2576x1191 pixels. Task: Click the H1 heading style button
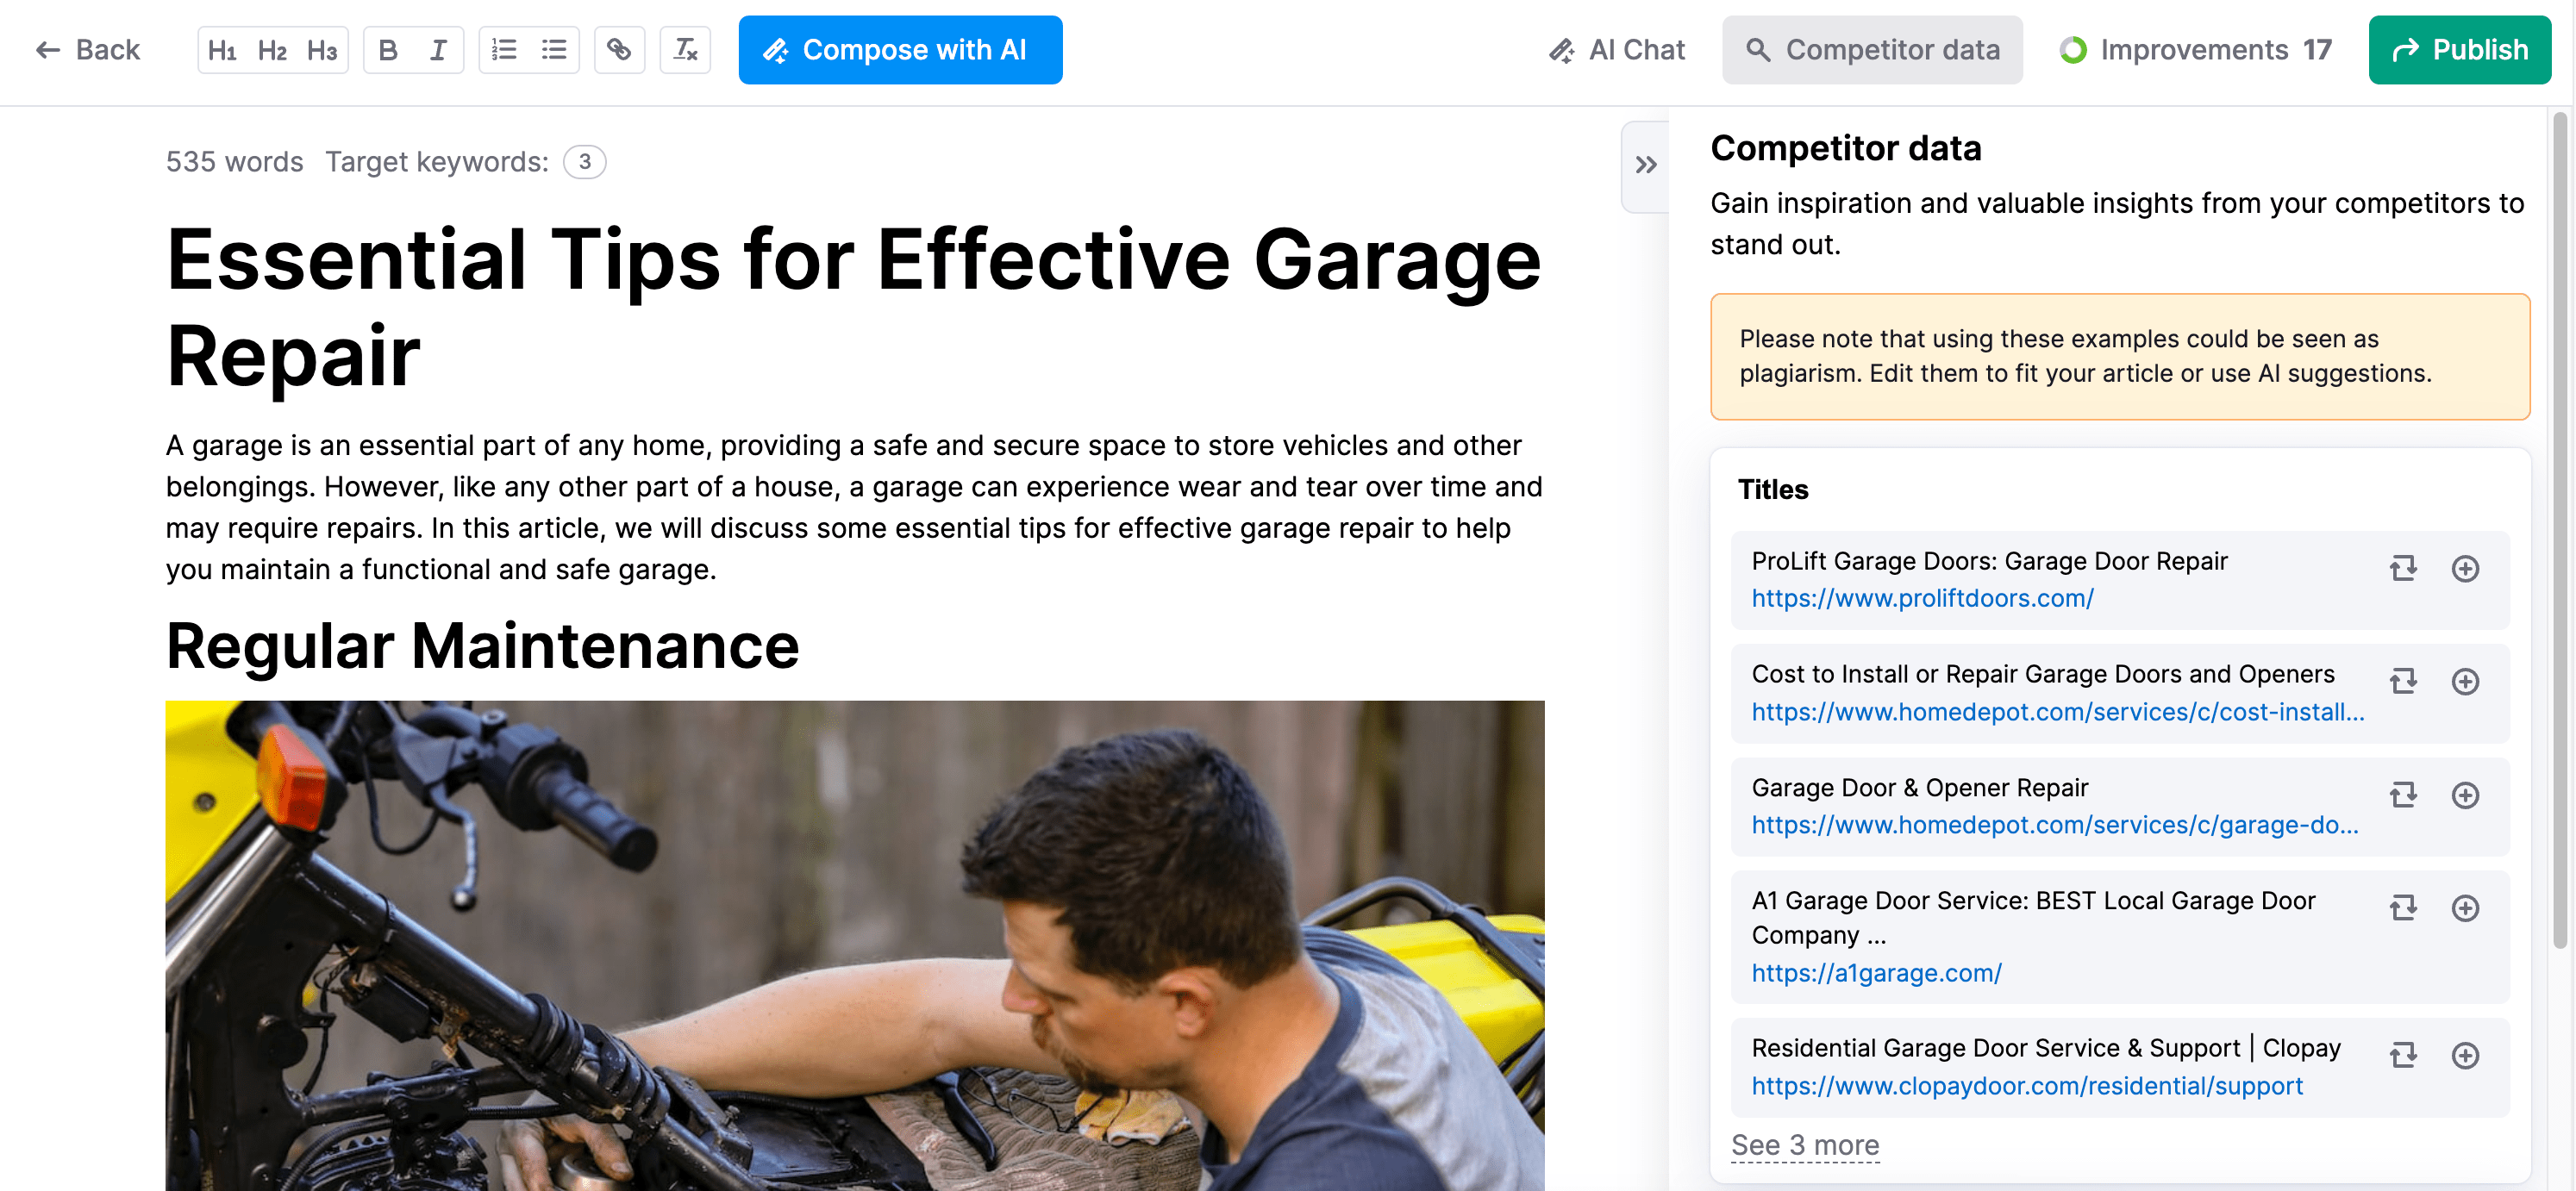(x=218, y=49)
